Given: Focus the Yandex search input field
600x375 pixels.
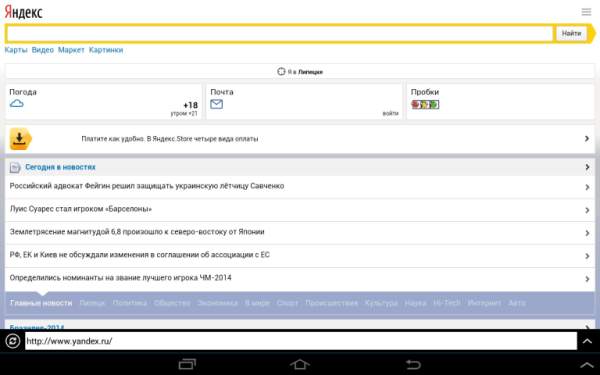Looking at the screenshot, I should pyautogui.click(x=280, y=34).
